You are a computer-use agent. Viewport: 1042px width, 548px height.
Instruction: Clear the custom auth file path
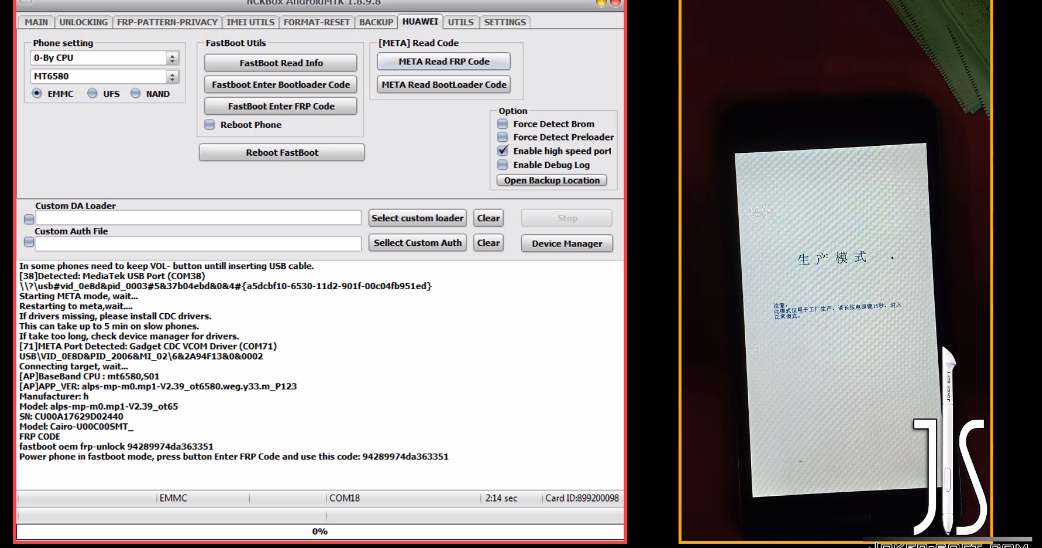click(488, 242)
